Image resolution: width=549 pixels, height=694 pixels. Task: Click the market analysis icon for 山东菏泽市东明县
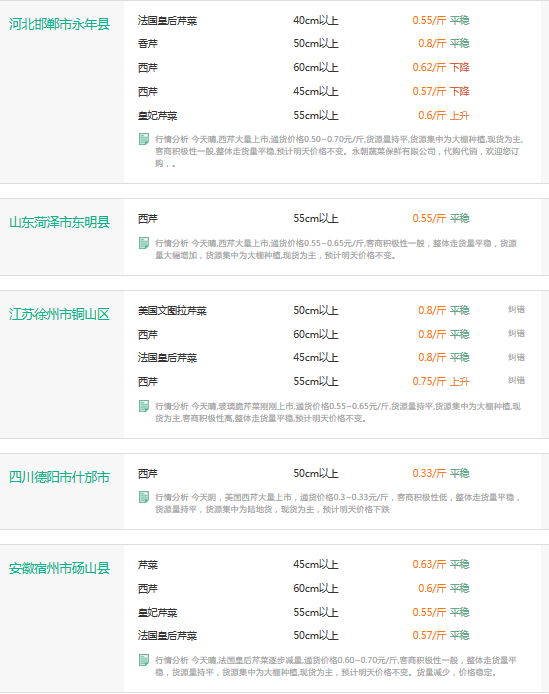pyautogui.click(x=144, y=243)
